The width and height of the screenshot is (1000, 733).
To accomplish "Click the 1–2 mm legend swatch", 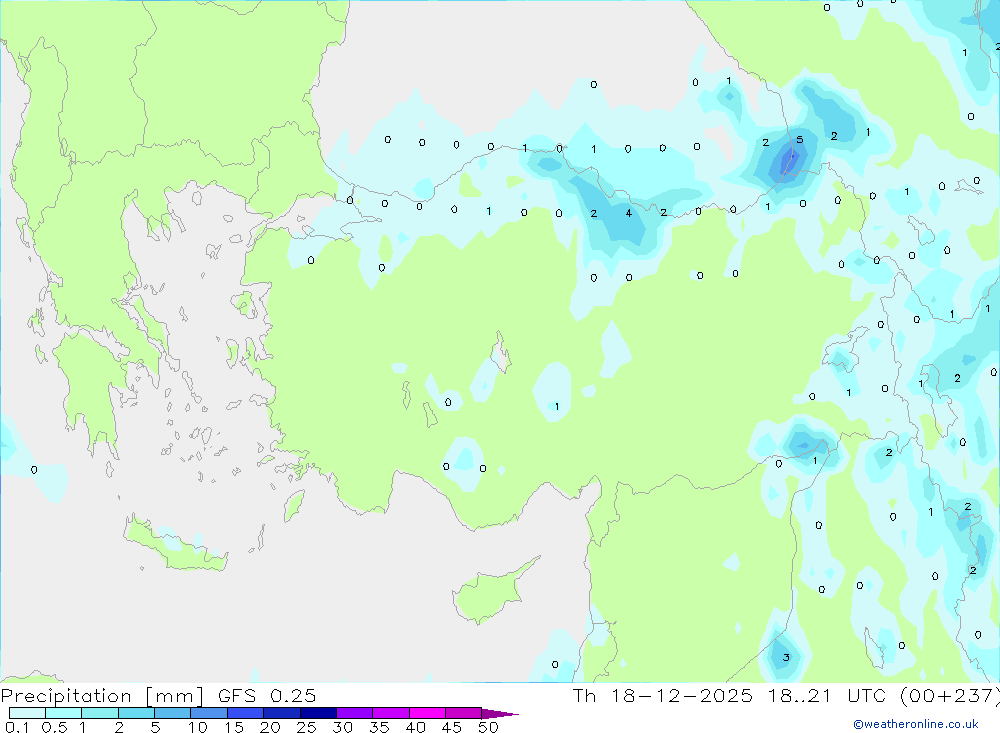I will (x=99, y=713).
